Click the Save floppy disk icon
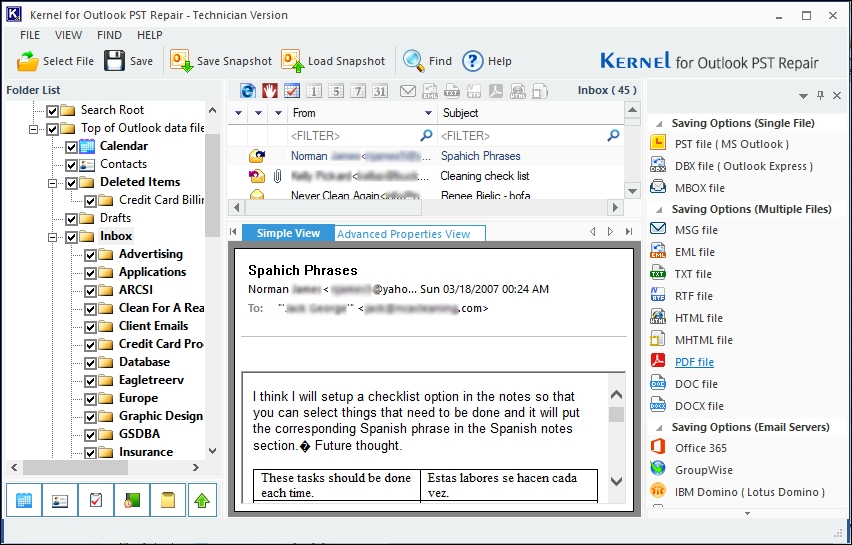Screen dimensions: 852x545 (x=115, y=61)
